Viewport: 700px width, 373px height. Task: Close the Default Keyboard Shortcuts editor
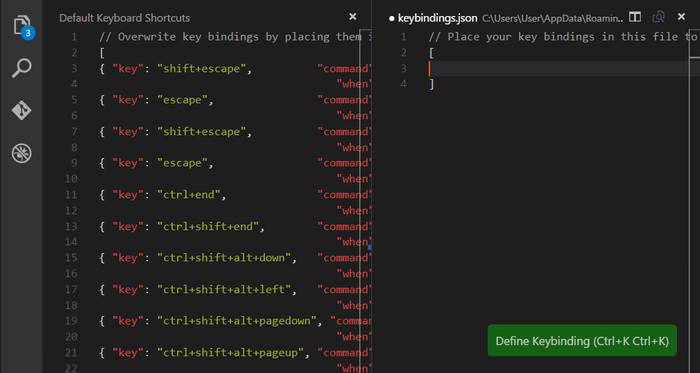(353, 17)
